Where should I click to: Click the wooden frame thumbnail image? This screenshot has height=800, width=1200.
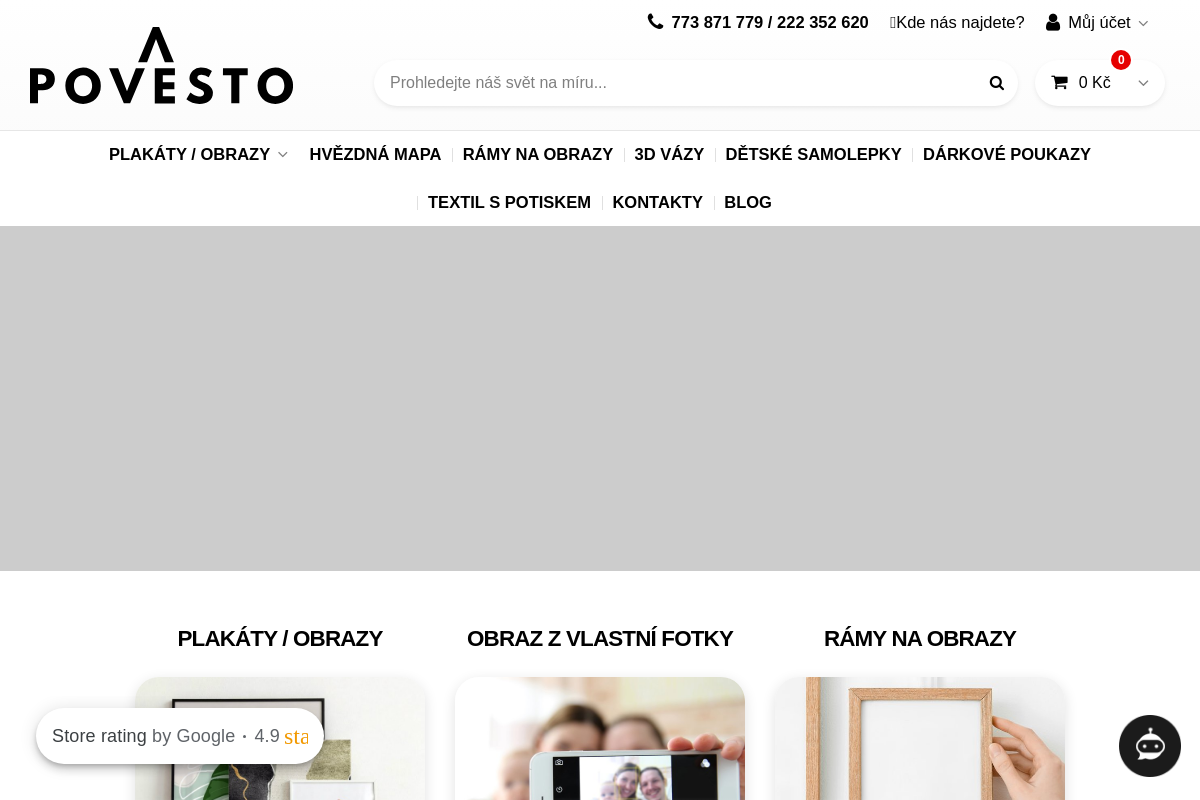click(x=920, y=739)
